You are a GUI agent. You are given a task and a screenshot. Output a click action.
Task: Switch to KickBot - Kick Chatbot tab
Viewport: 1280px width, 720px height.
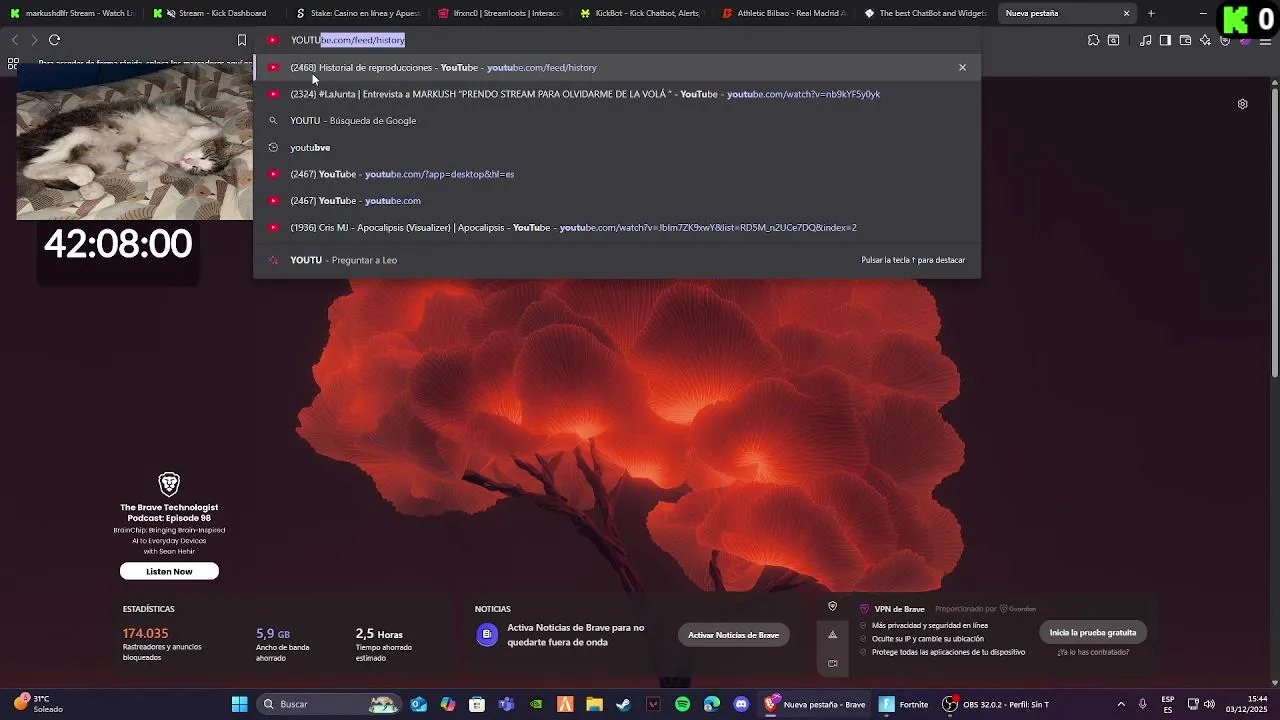click(x=644, y=13)
